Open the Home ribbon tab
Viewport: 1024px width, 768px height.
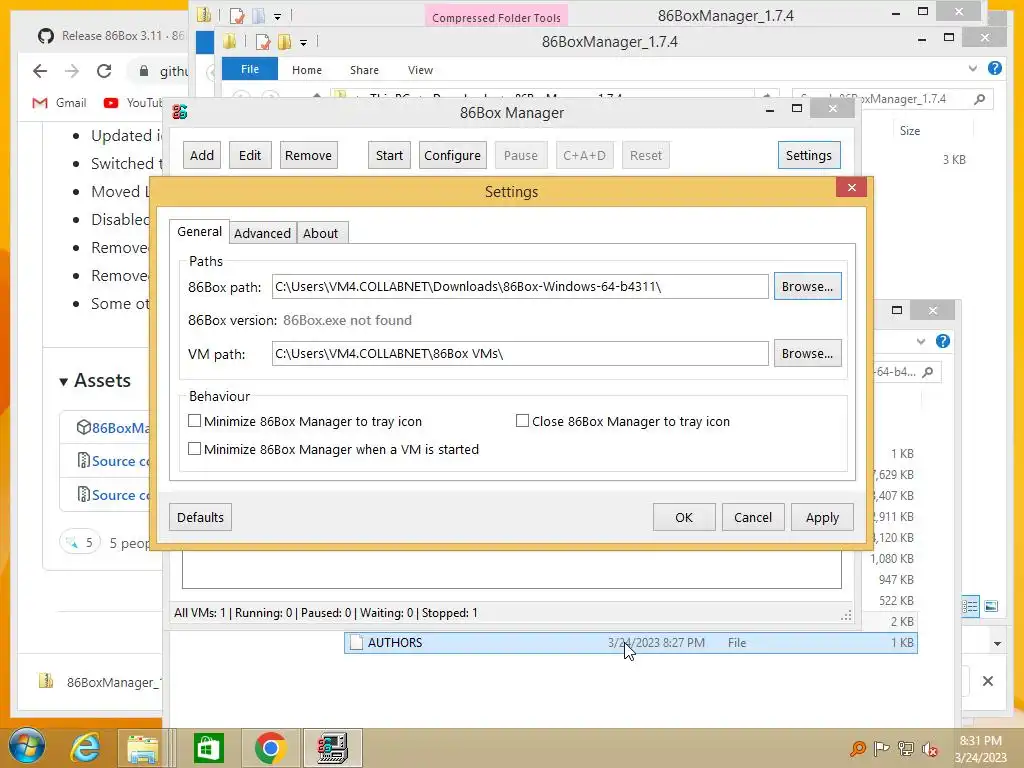click(x=307, y=70)
